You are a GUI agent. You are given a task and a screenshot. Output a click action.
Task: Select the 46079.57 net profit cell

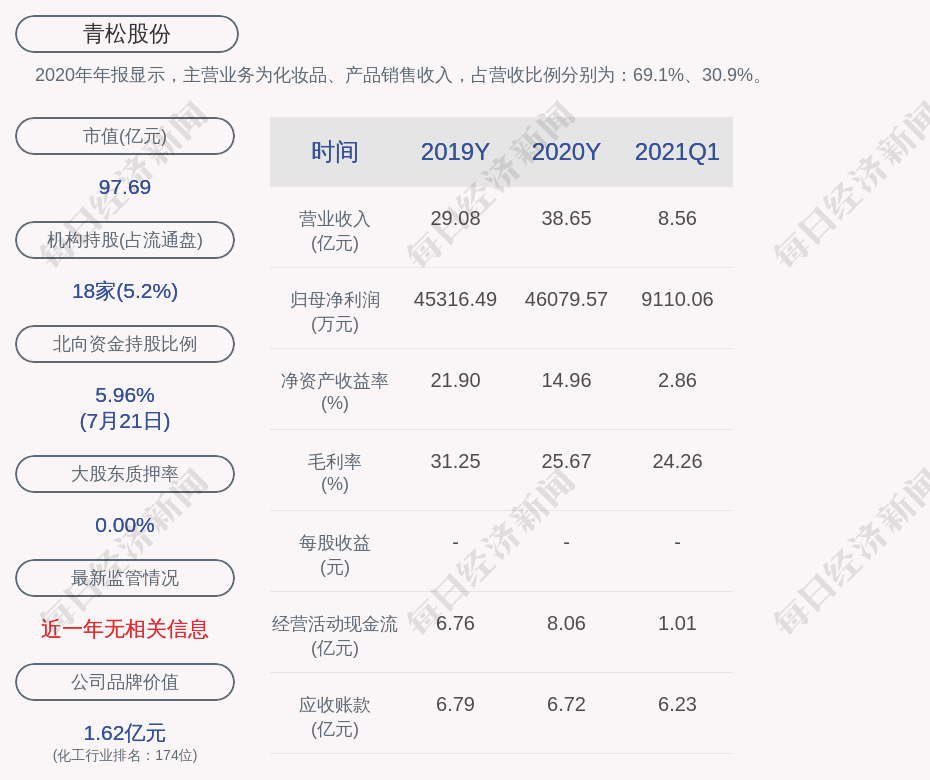[x=566, y=299]
